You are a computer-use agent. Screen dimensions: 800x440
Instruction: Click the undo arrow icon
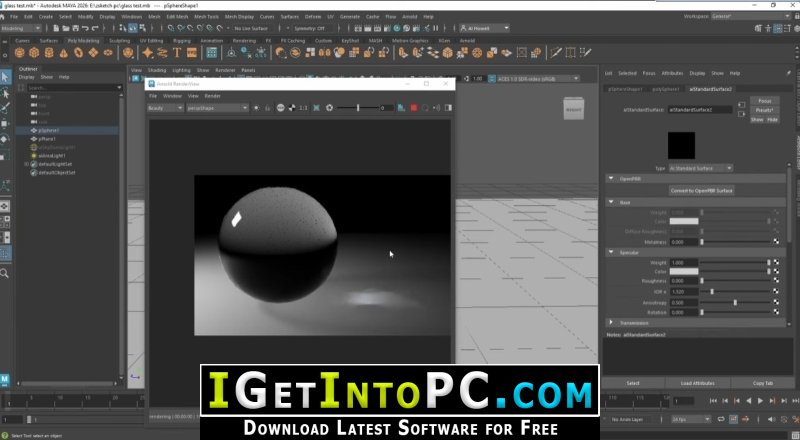(85, 28)
